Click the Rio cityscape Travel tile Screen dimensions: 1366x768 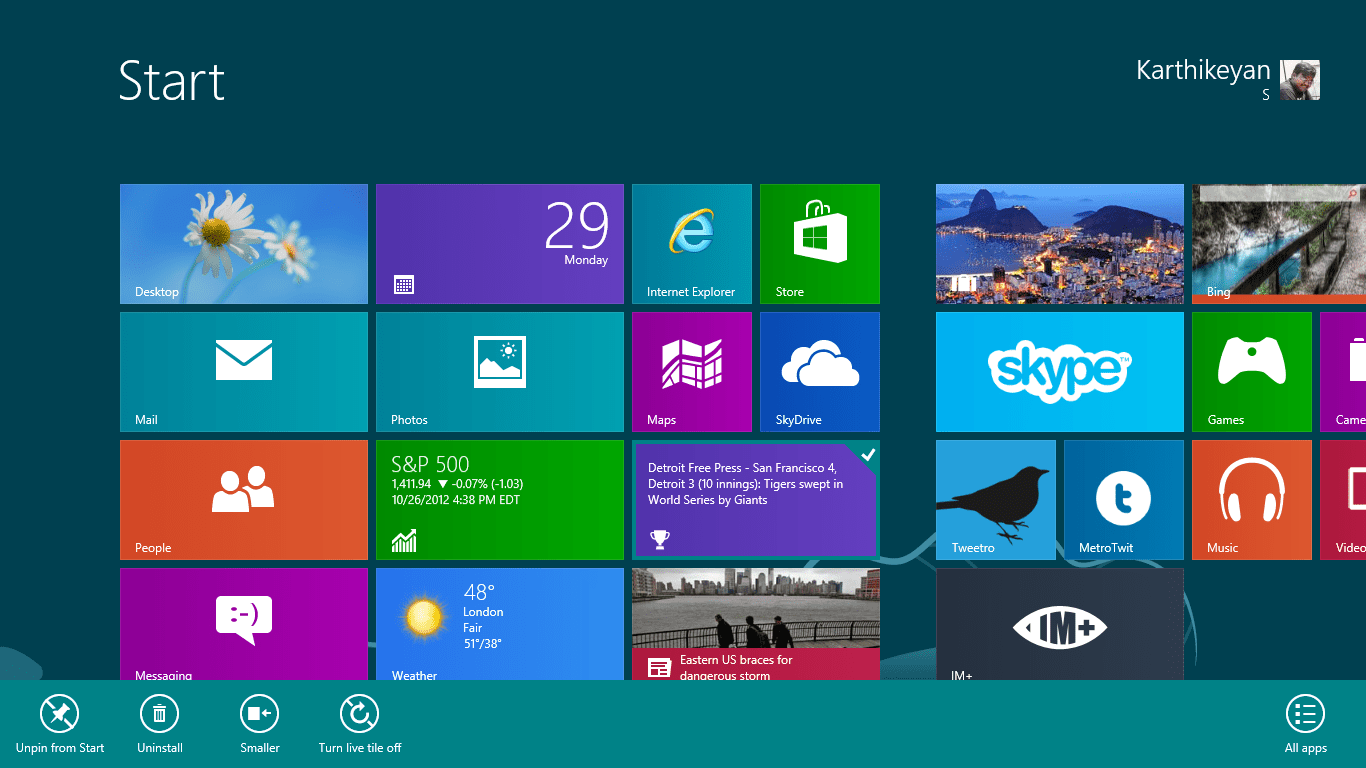1060,244
